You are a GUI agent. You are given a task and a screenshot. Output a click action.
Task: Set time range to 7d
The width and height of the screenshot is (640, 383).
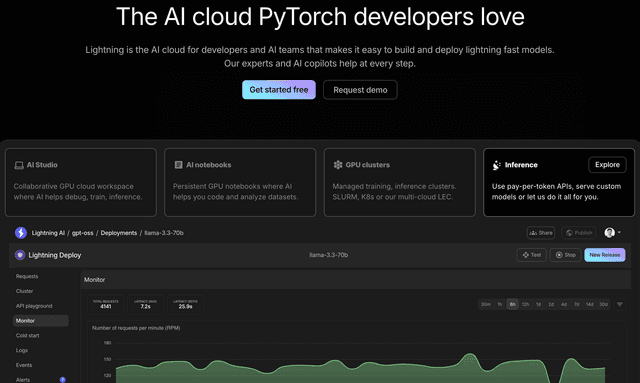click(x=577, y=304)
